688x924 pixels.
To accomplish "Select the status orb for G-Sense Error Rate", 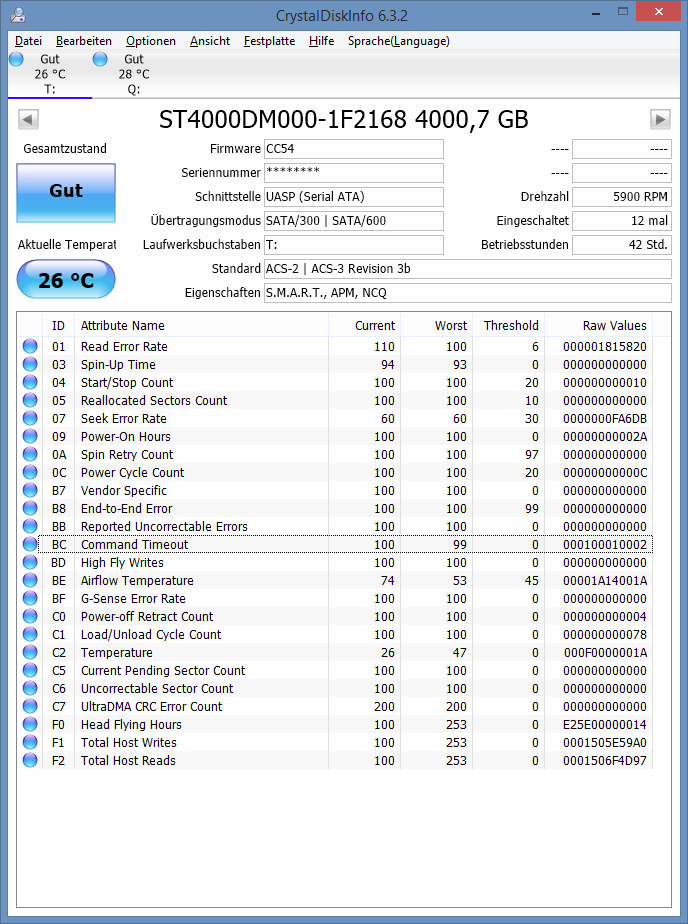I will pos(30,598).
